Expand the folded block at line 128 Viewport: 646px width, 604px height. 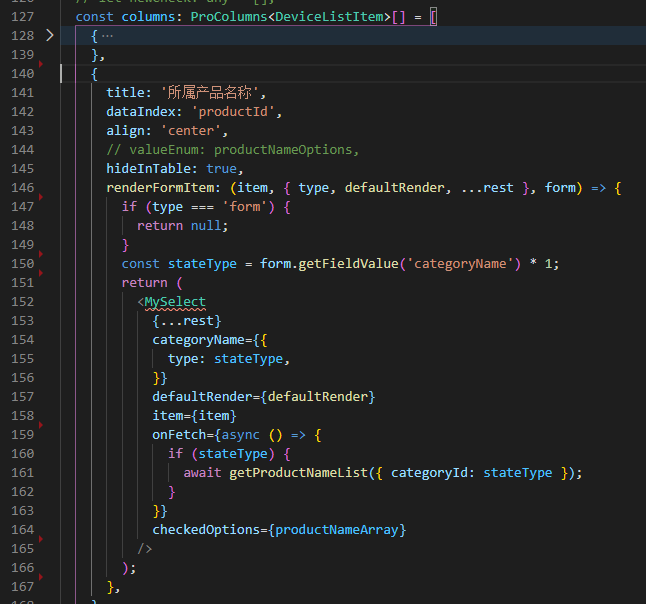point(50,35)
